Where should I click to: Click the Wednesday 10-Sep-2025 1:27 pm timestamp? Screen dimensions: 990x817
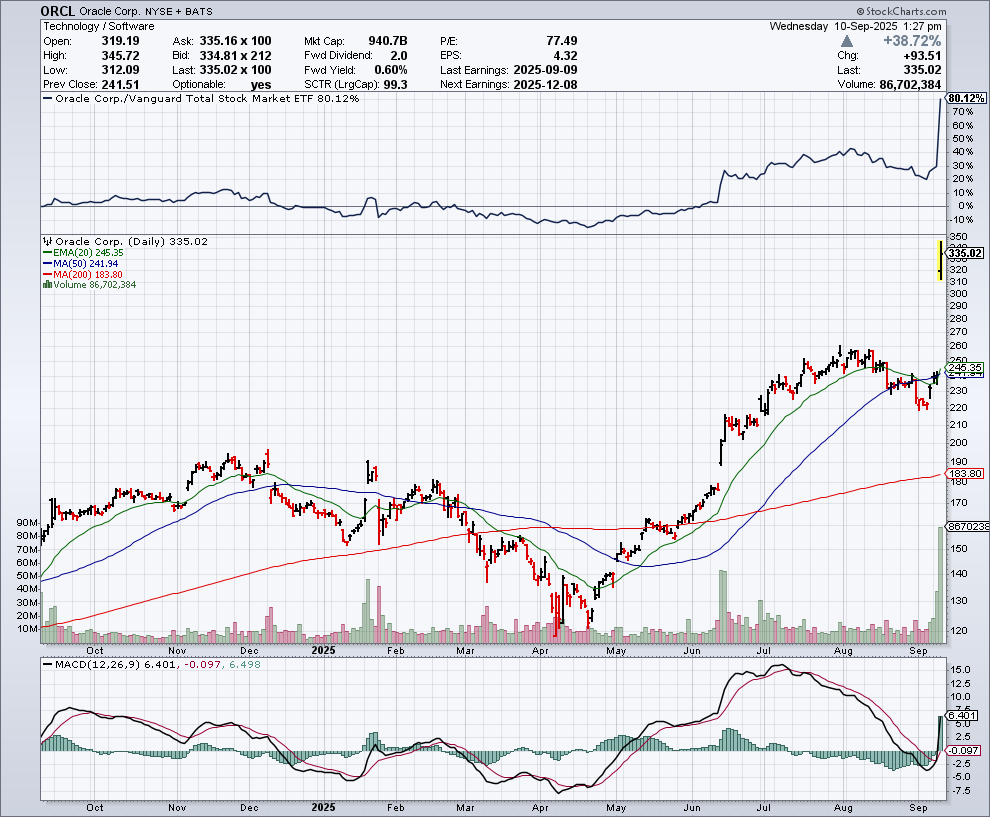856,26
